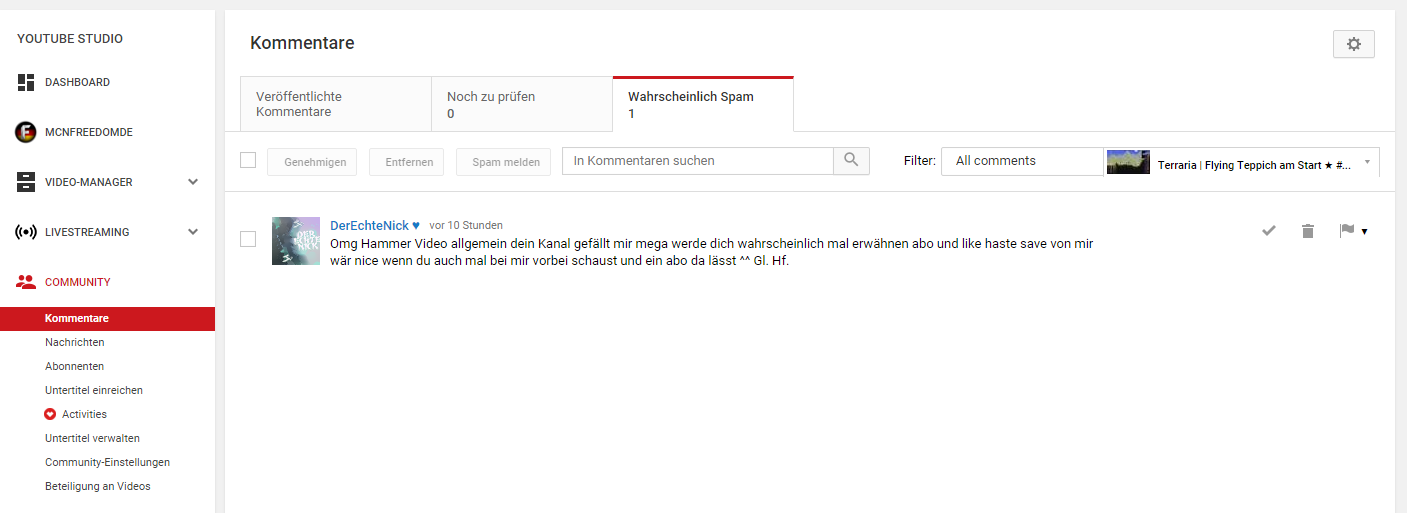Select the DerEchteNick comment checkbox
The width and height of the screenshot is (1407, 513).
point(248,239)
